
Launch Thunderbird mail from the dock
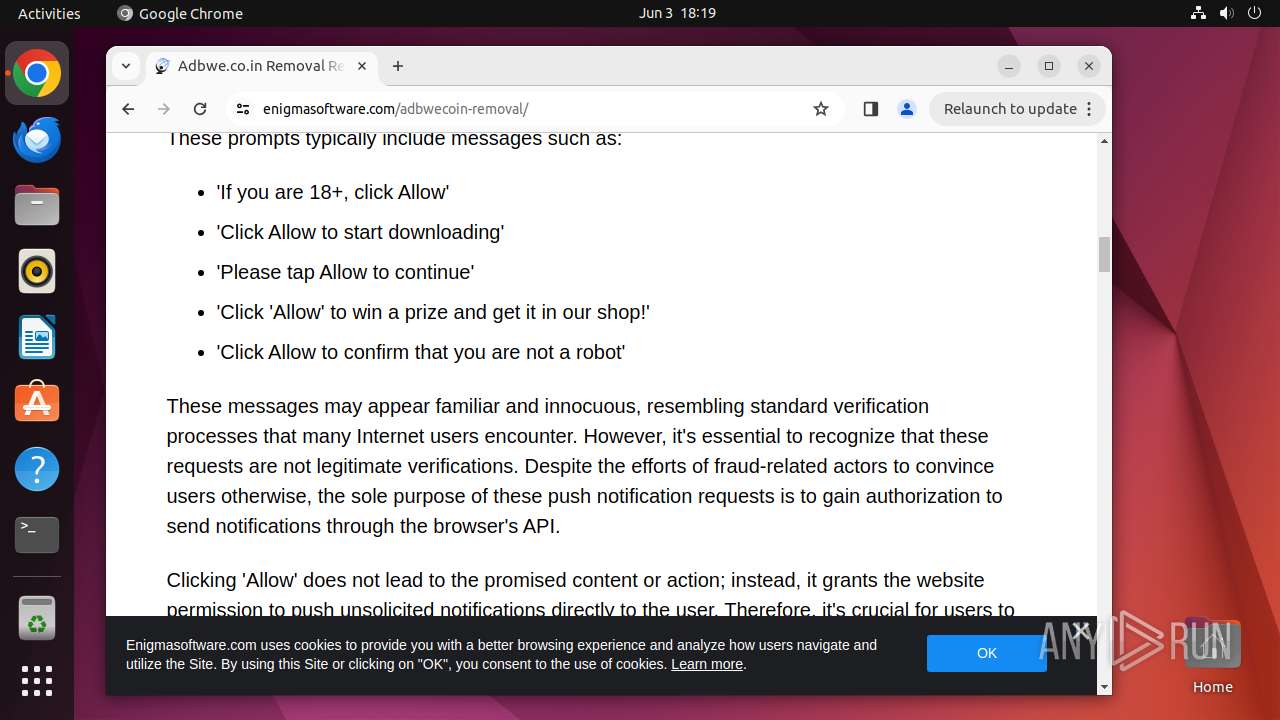(37, 139)
